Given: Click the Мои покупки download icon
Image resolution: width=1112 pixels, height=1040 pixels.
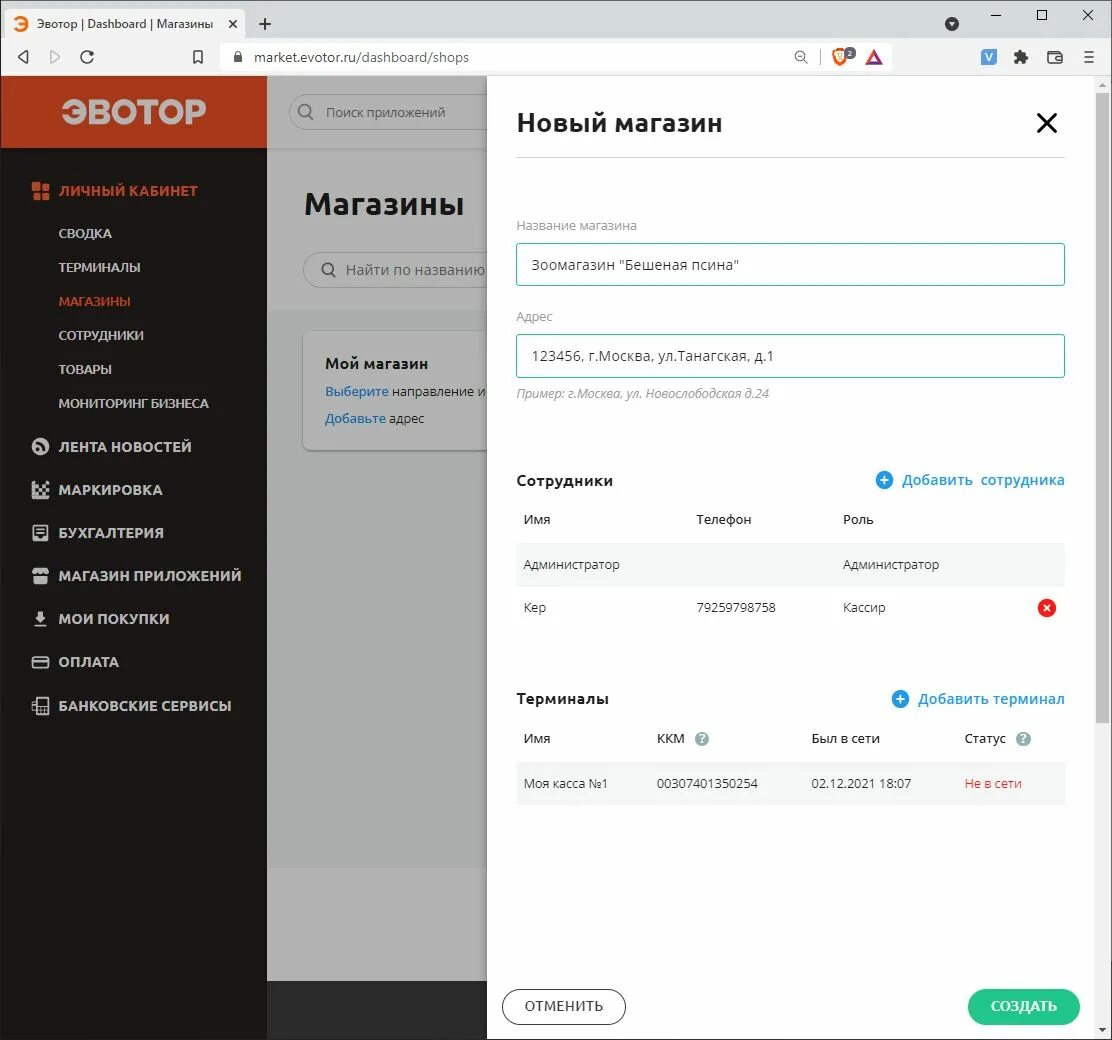Looking at the screenshot, I should (x=40, y=619).
